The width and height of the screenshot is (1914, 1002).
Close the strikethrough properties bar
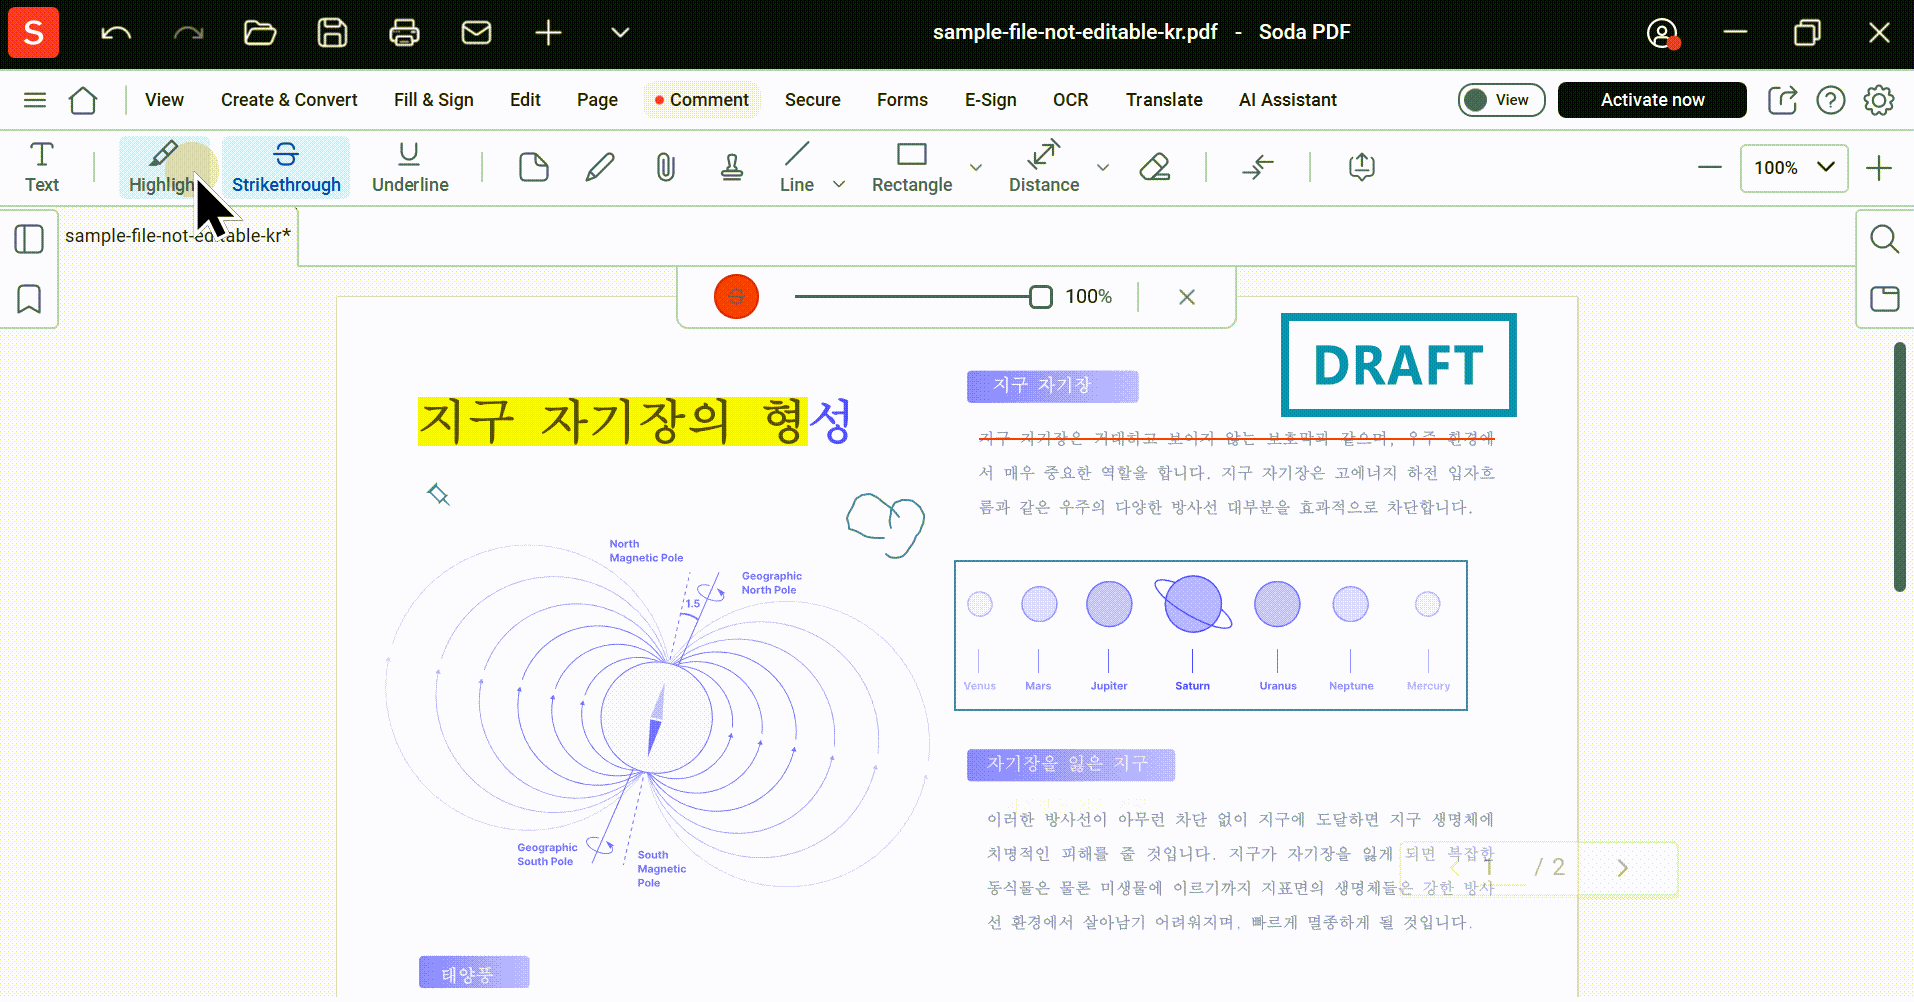tap(1187, 297)
